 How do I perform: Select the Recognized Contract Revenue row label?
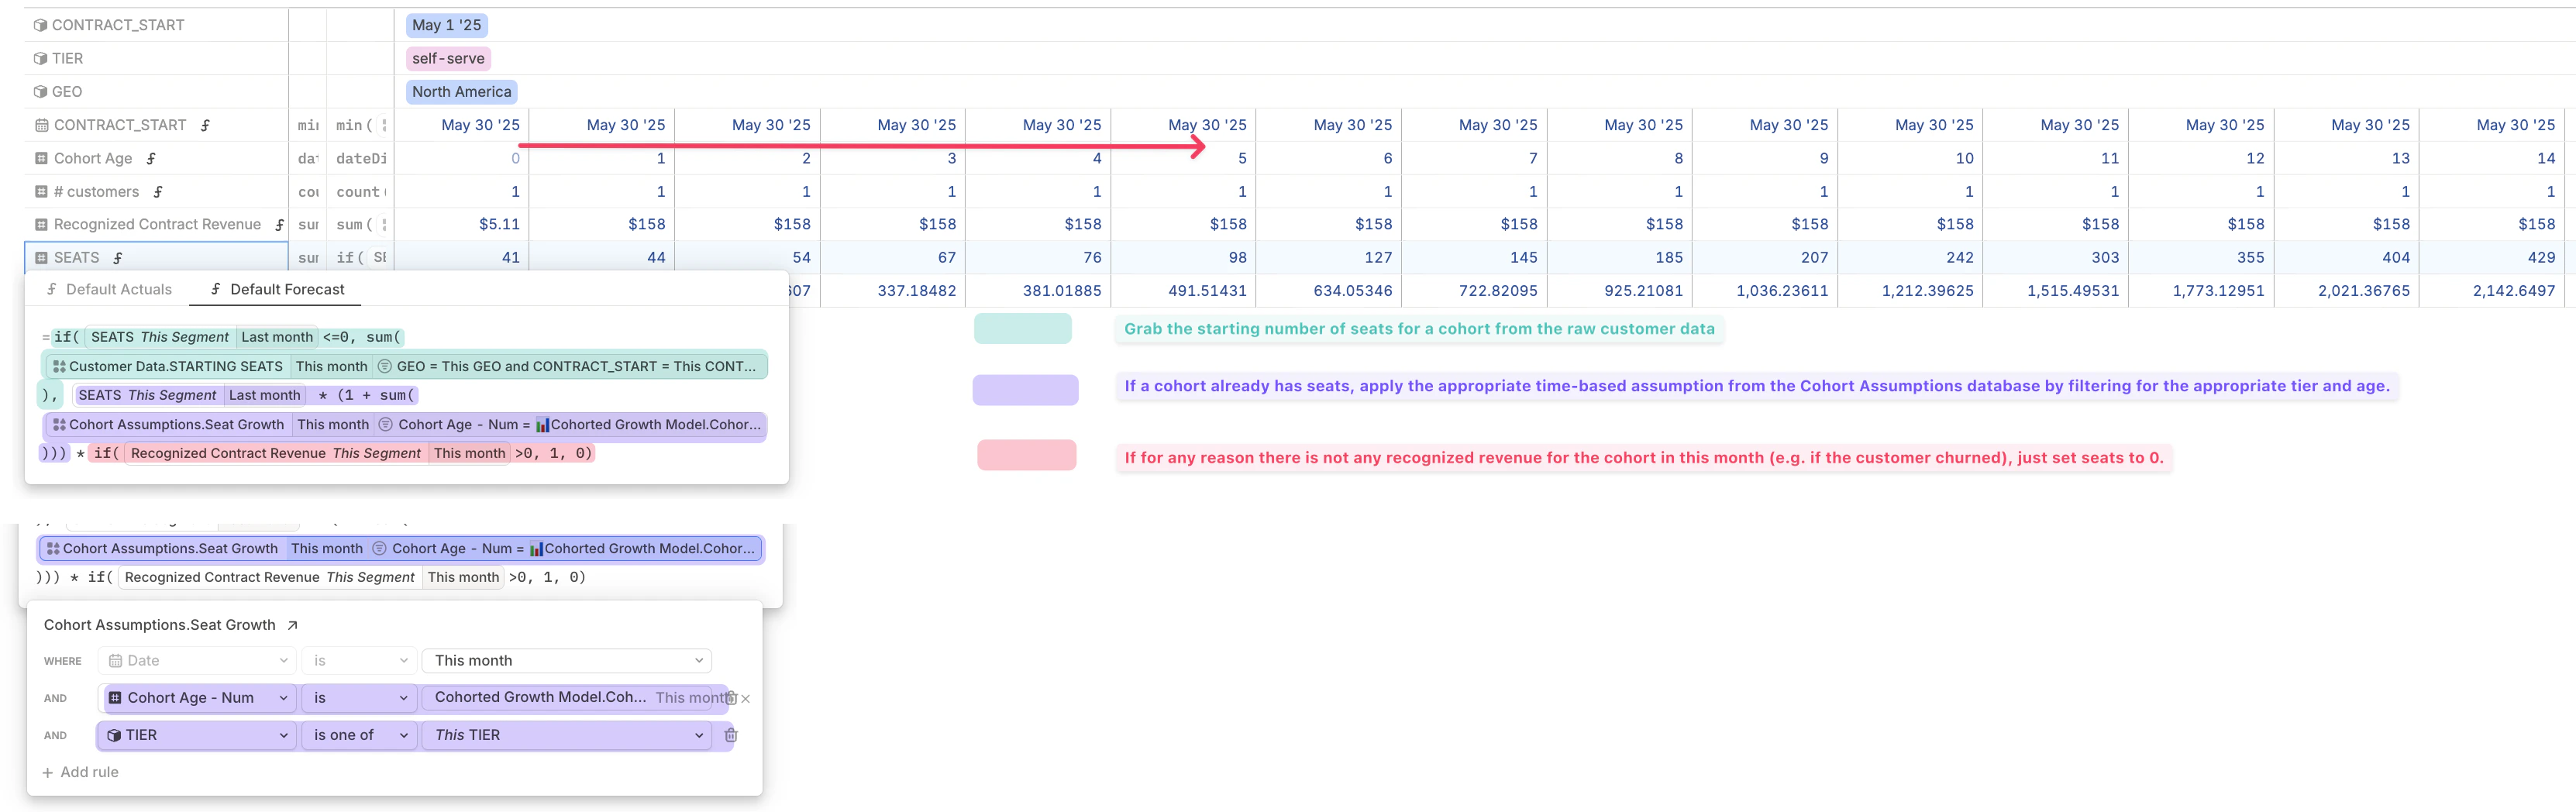[x=157, y=225]
